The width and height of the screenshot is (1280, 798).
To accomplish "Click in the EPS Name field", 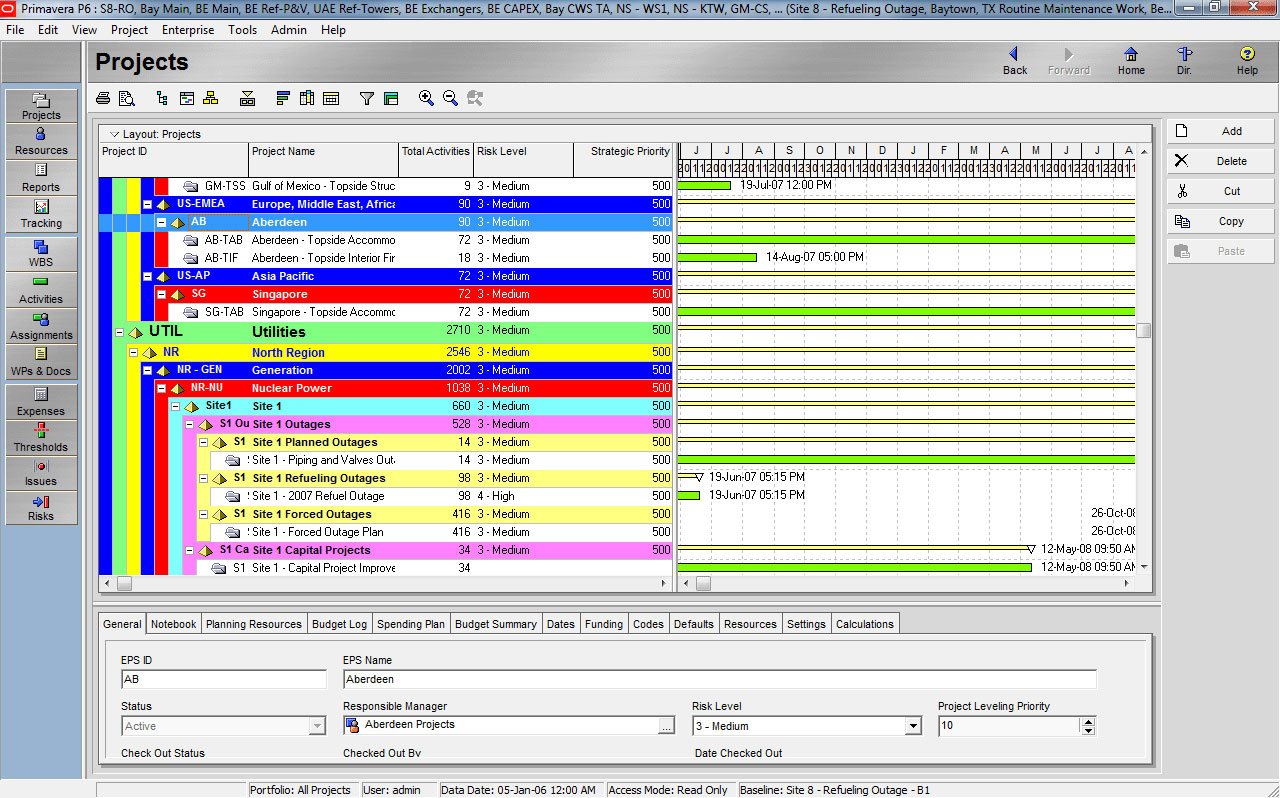I will pos(719,680).
